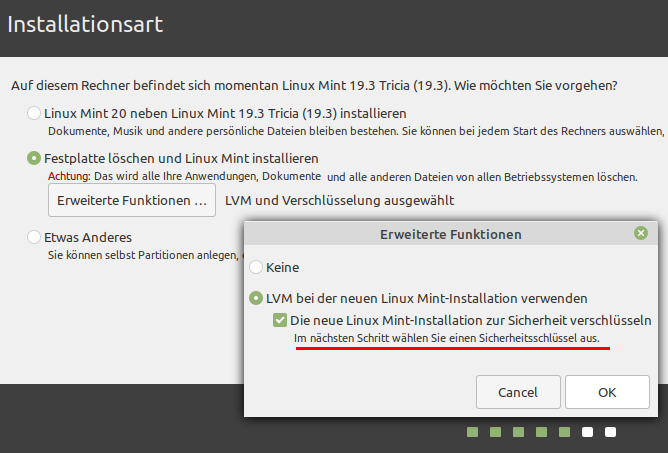Click the third green progress dot
The height and width of the screenshot is (453, 668).
[x=518, y=432]
